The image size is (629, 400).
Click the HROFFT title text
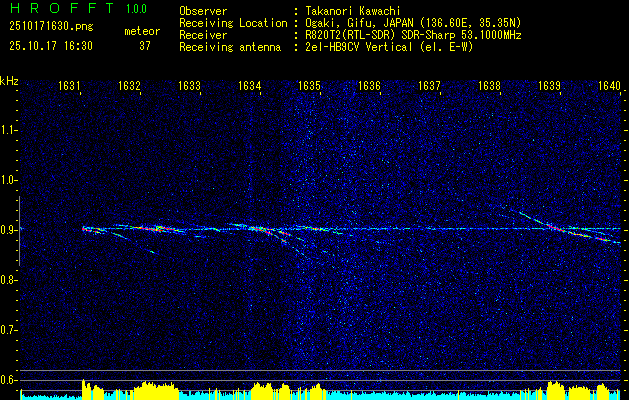pos(62,8)
